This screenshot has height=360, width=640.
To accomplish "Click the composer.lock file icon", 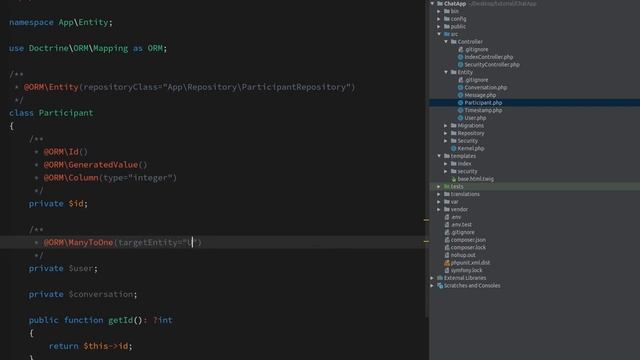I will coord(447,247).
